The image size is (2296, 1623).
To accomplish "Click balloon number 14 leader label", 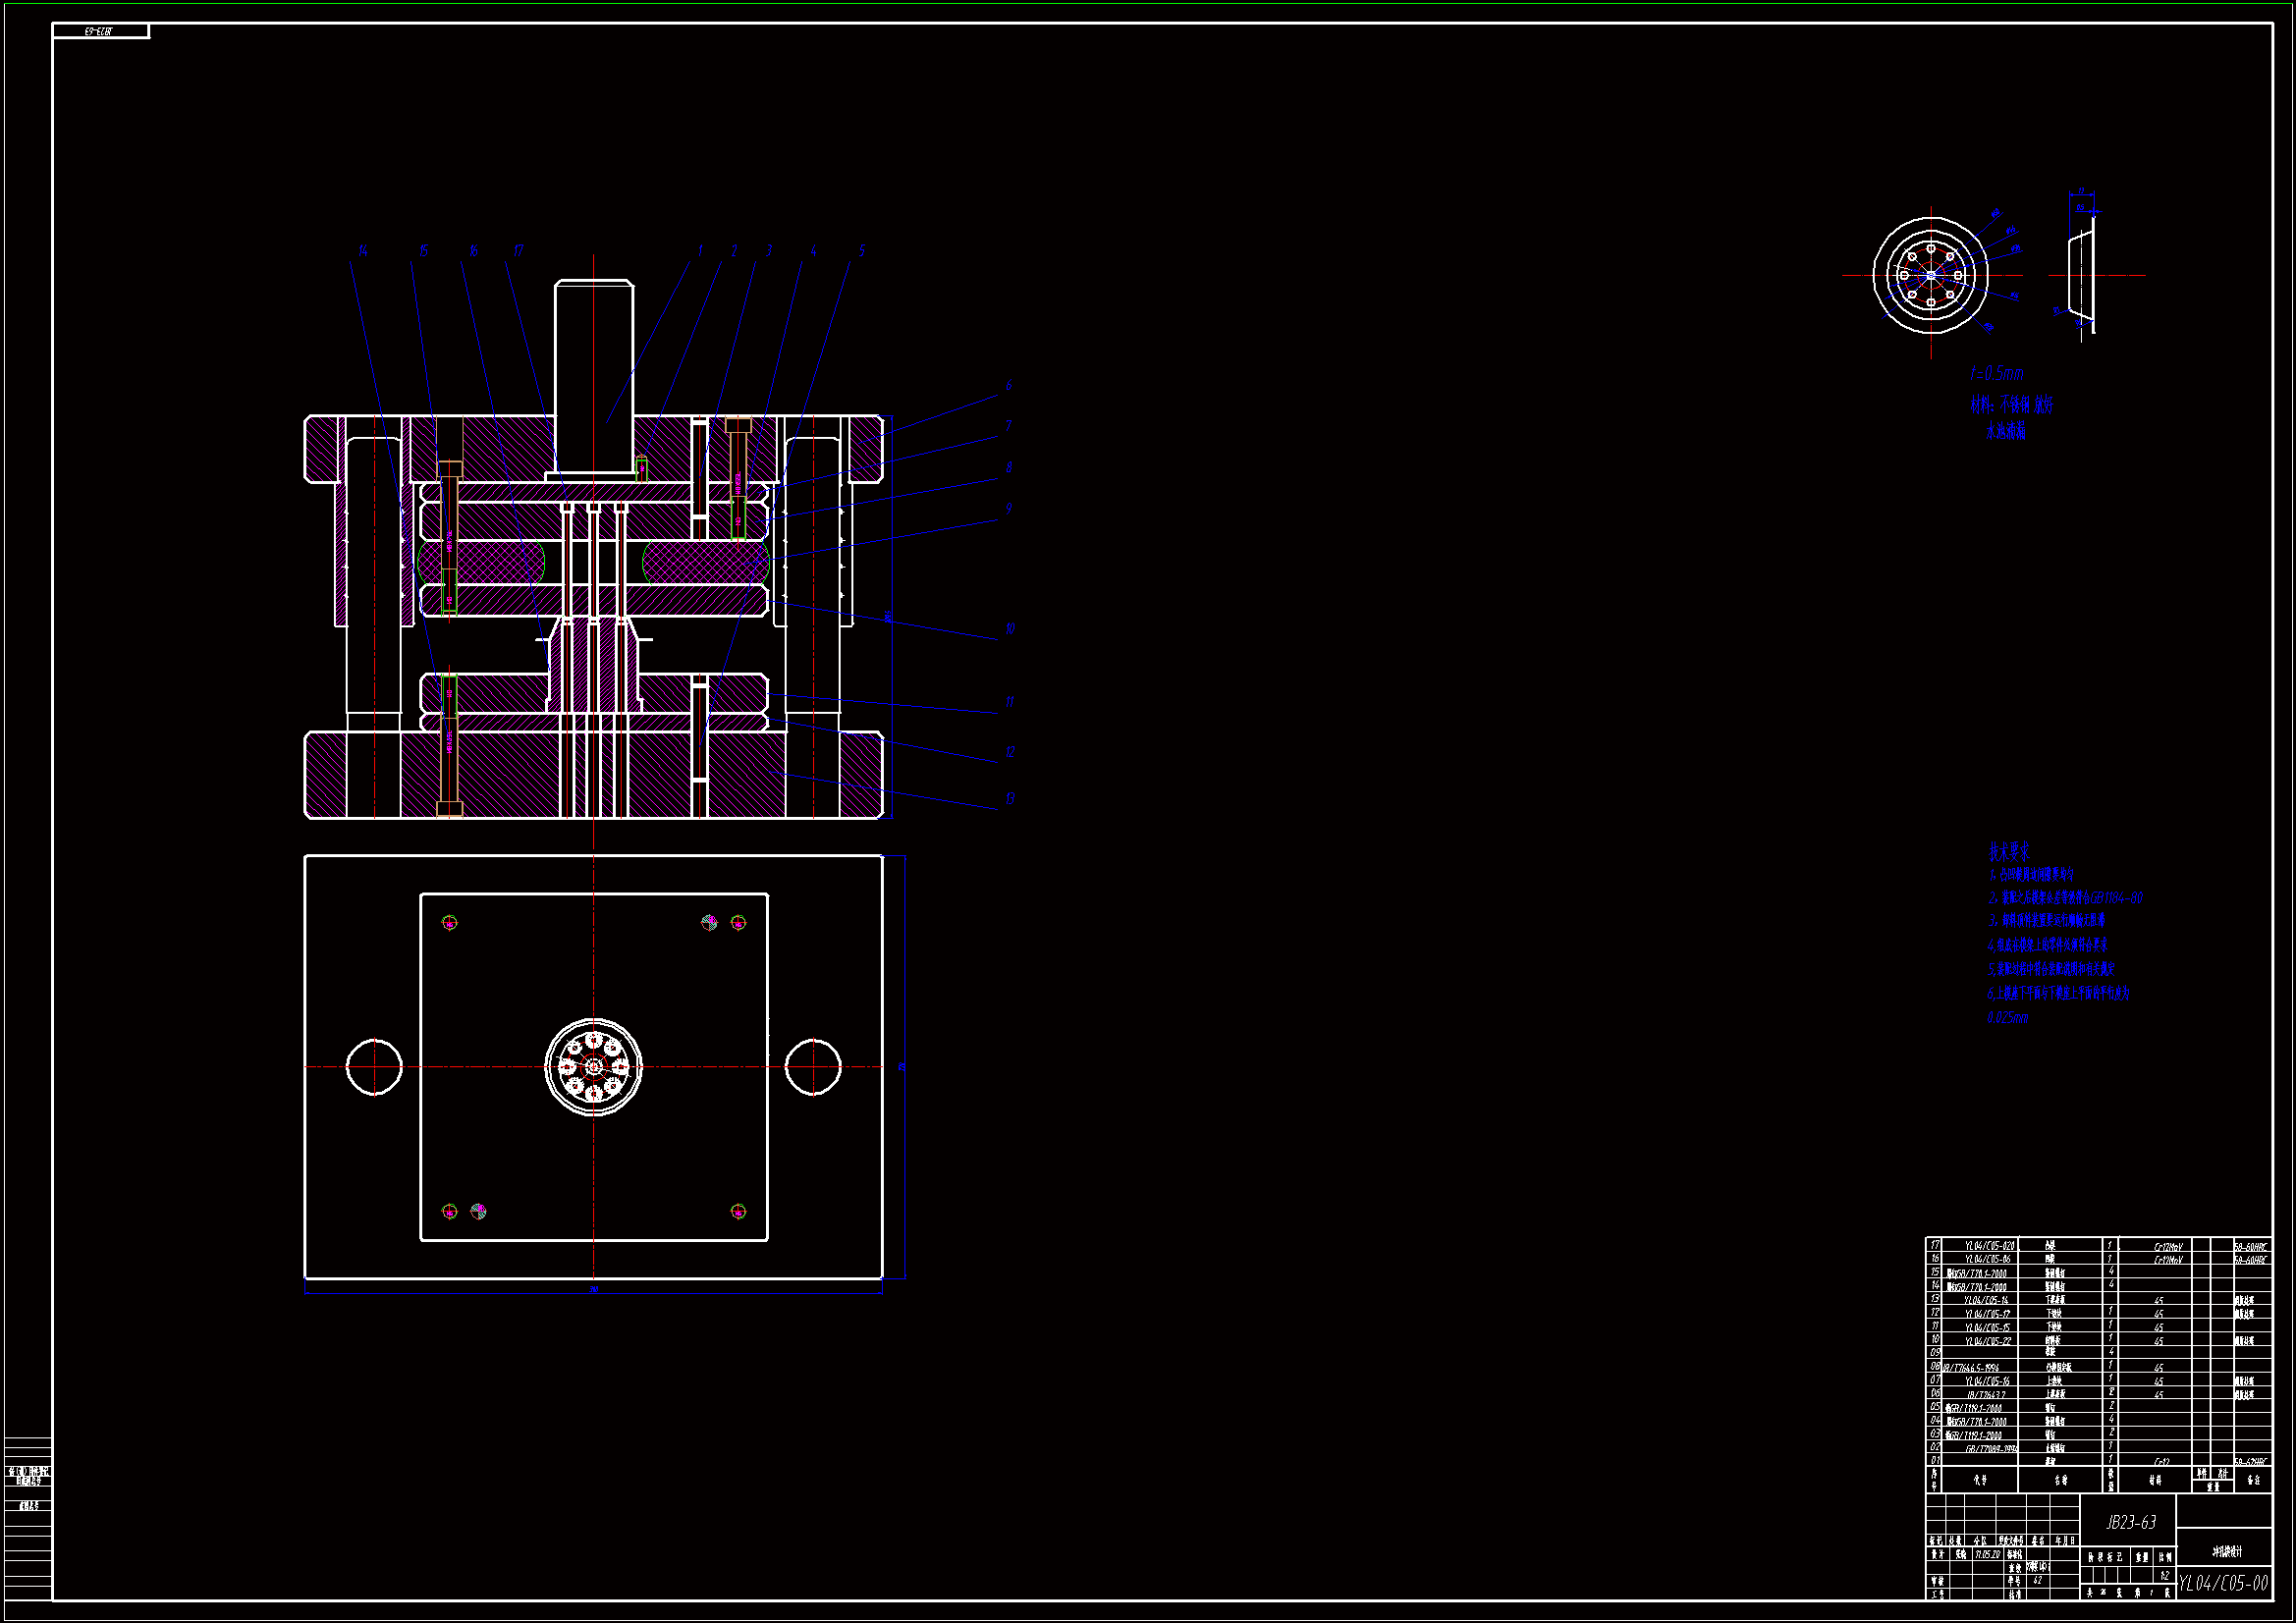I will point(363,250).
